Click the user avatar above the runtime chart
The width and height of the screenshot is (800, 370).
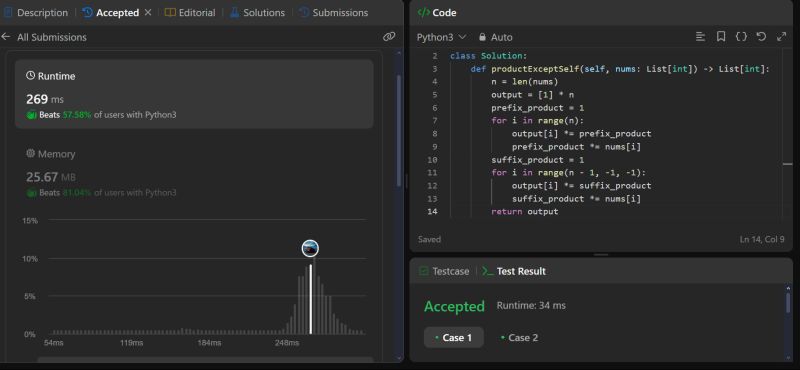(x=310, y=249)
